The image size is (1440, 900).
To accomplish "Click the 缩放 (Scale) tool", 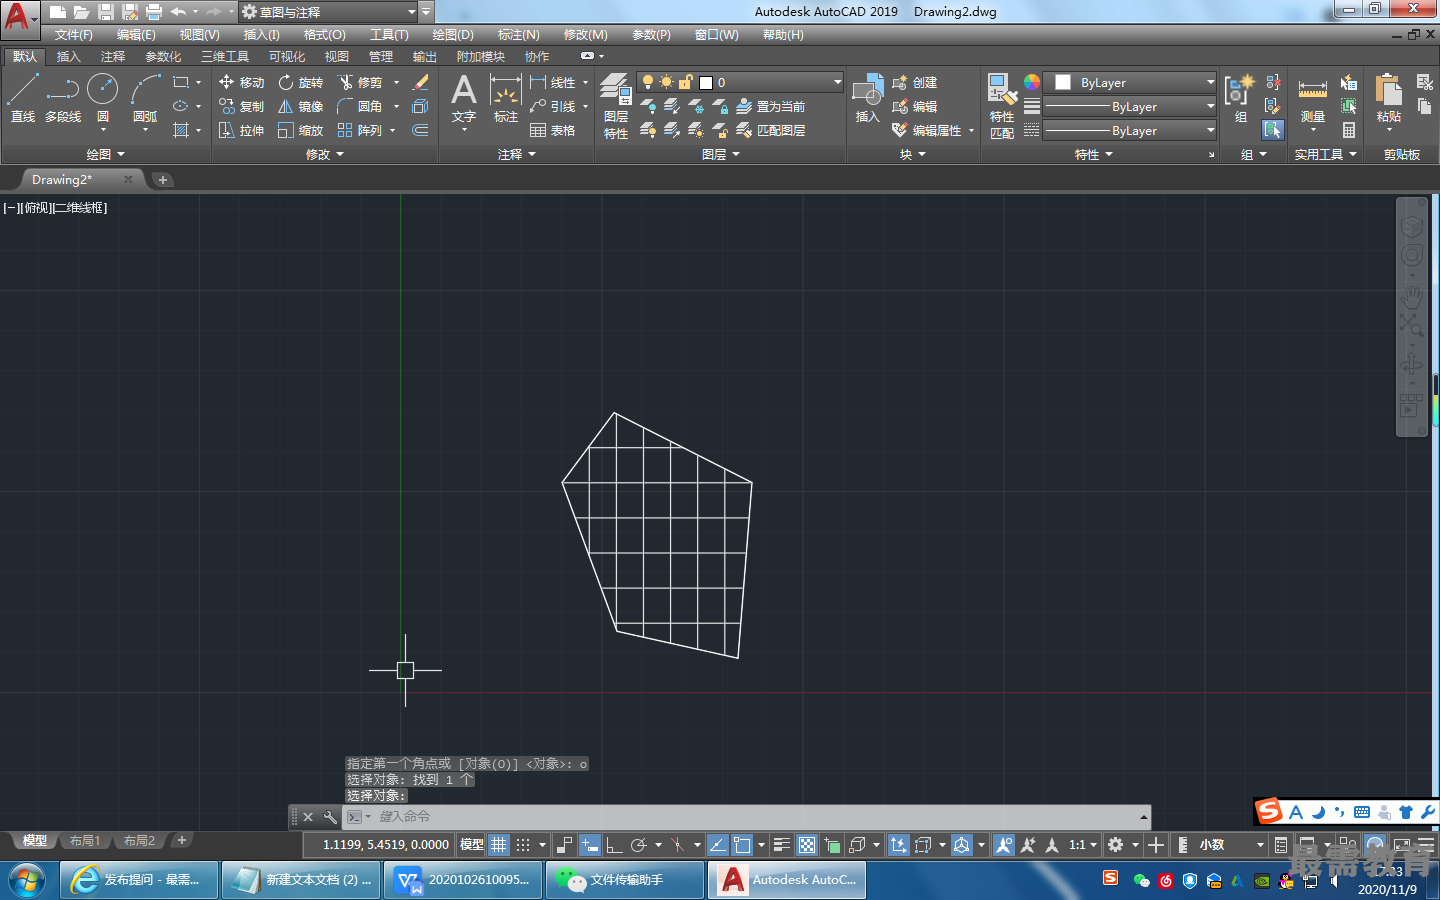I will (x=301, y=130).
